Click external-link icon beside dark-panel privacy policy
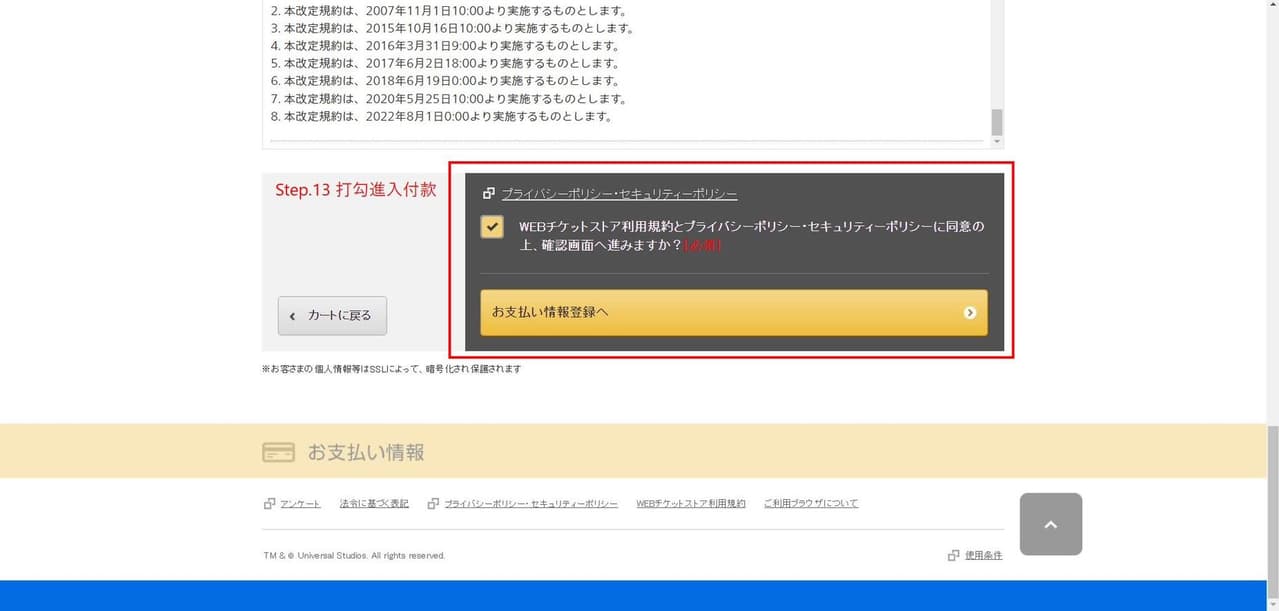 [x=489, y=194]
